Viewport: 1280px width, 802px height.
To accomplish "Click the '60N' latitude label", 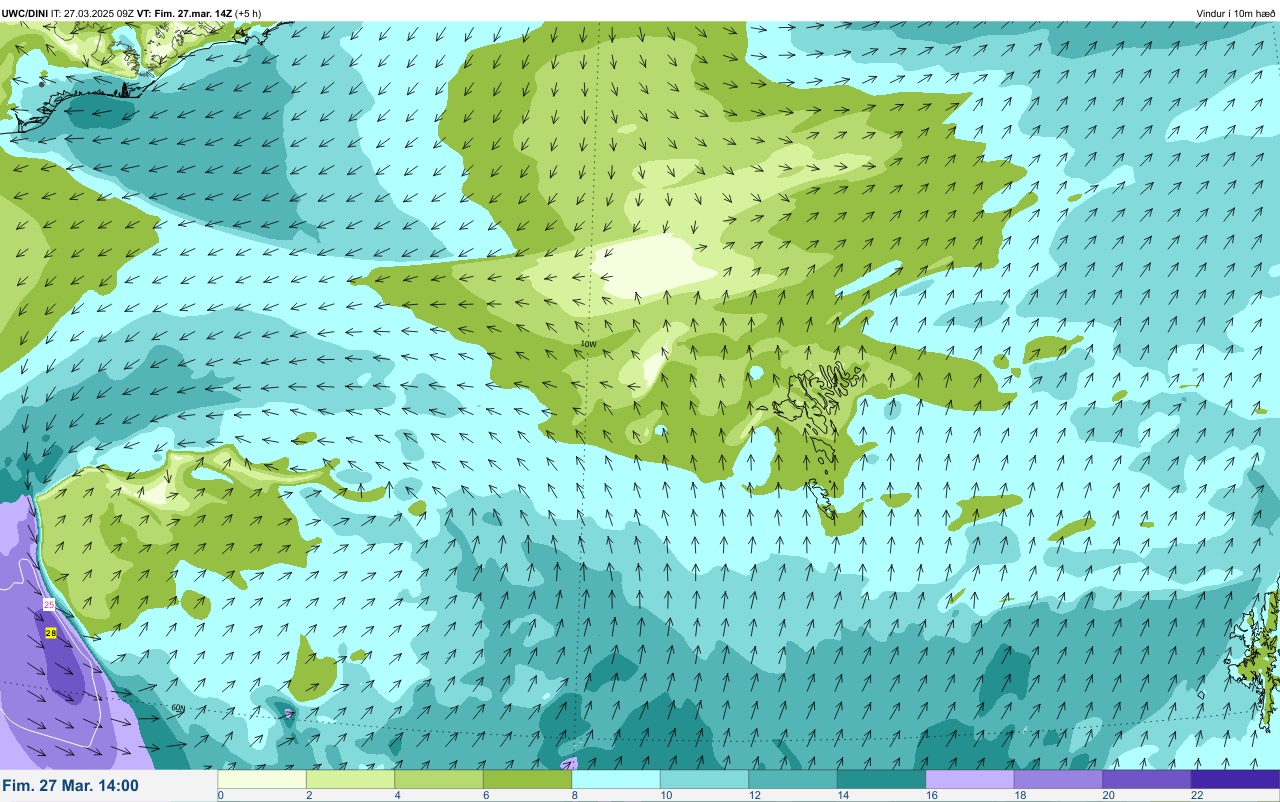I will pyautogui.click(x=178, y=708).
